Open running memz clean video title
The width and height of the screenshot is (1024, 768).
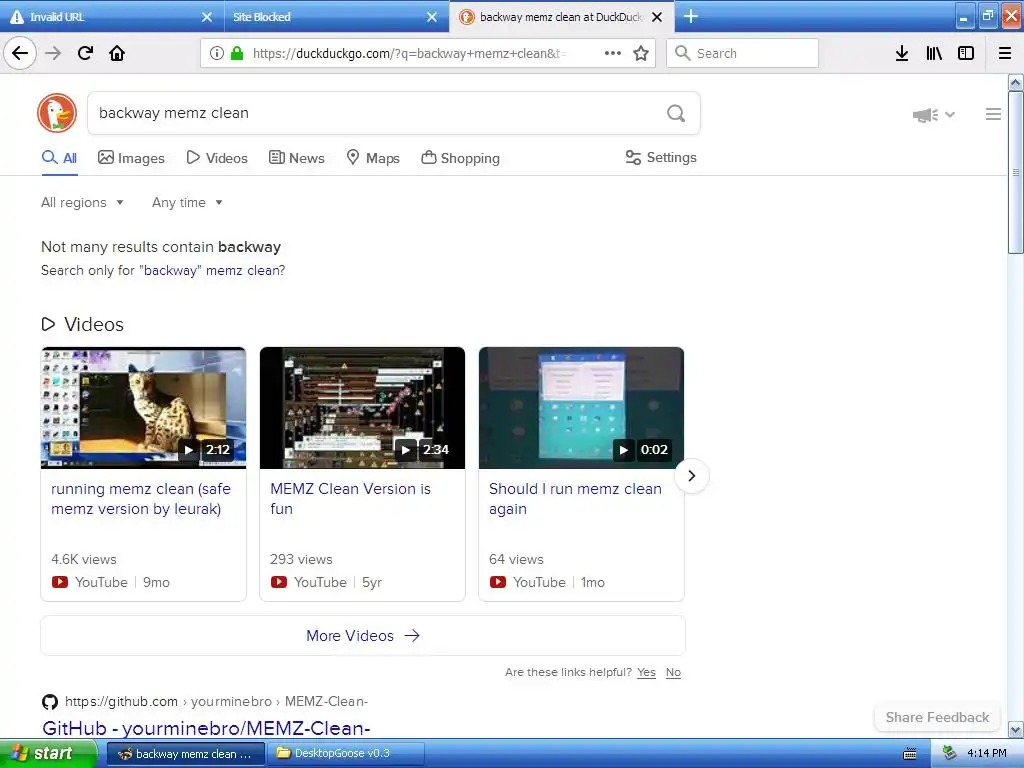pos(141,499)
